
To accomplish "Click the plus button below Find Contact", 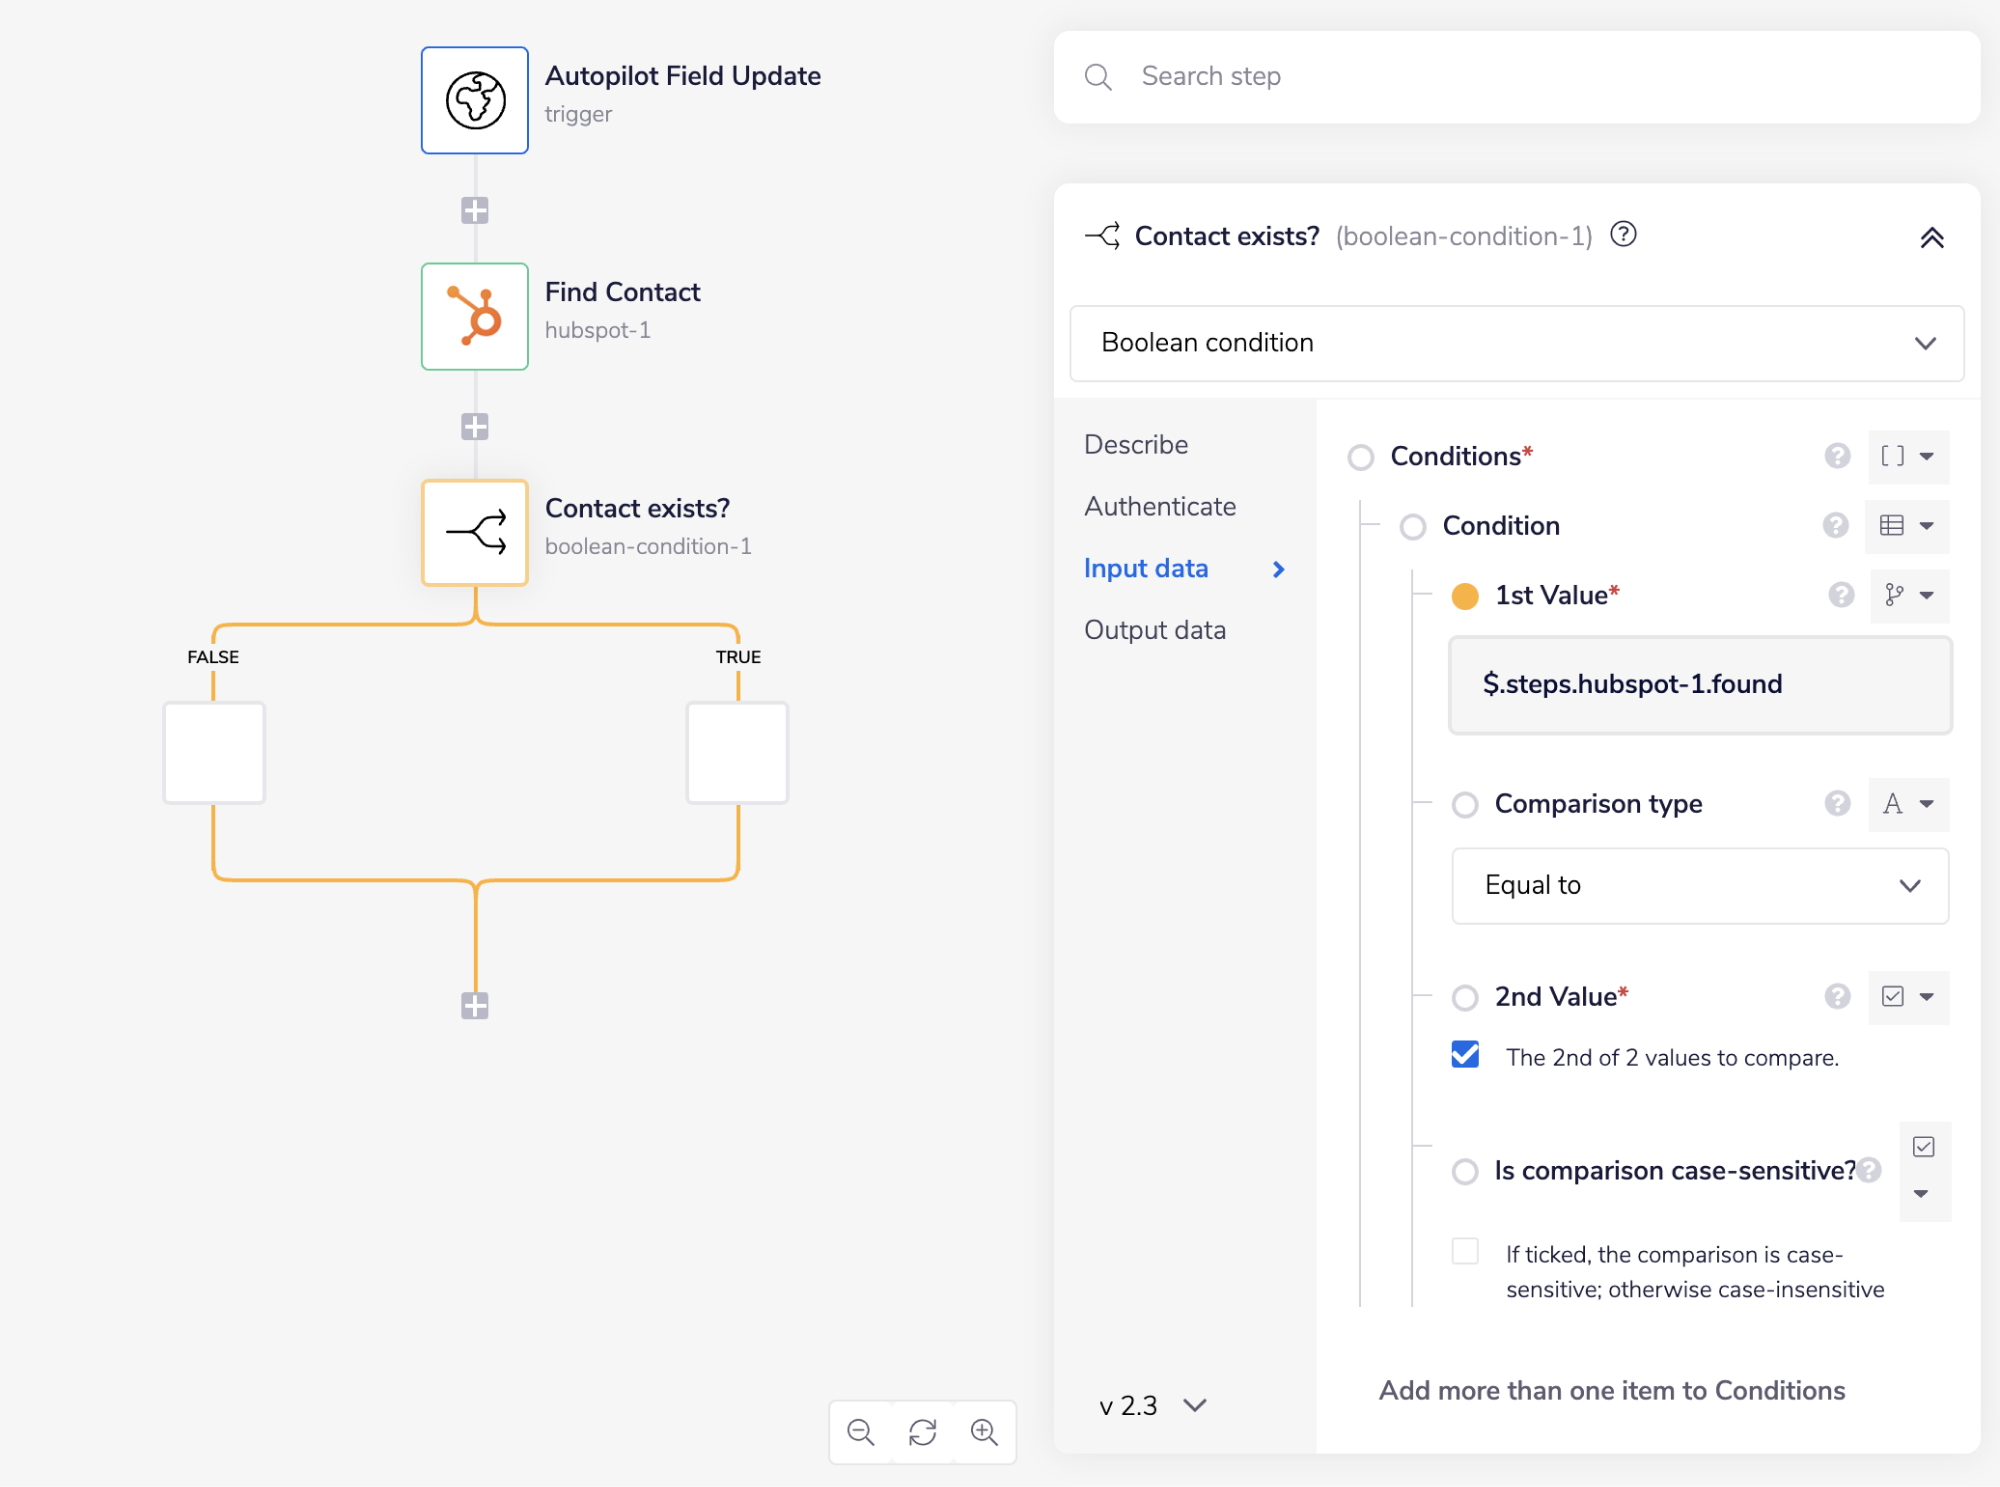I will (474, 427).
